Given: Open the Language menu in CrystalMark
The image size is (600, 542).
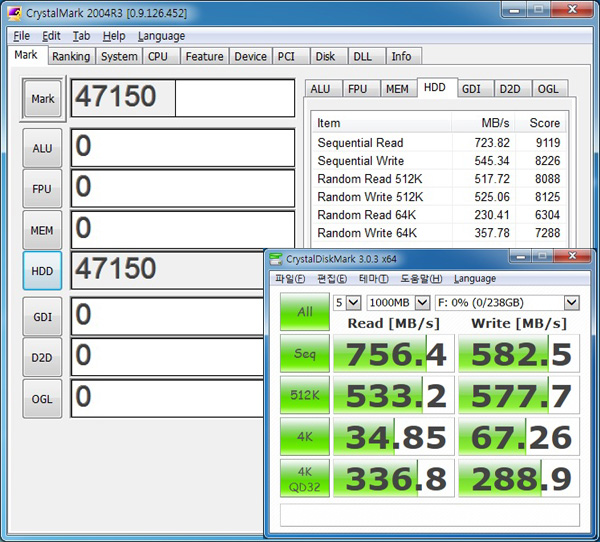Looking at the screenshot, I should click(161, 36).
